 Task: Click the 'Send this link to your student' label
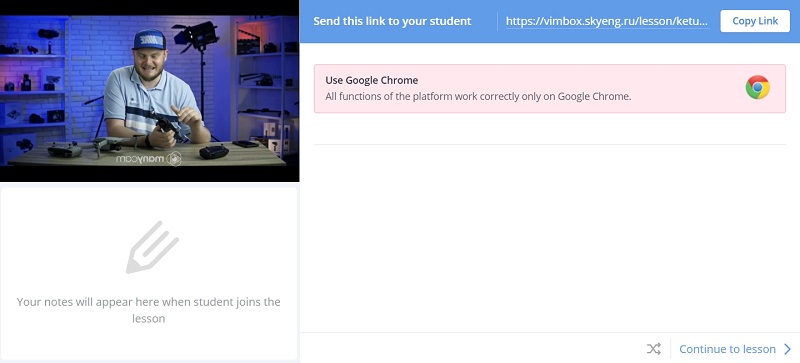[x=392, y=21]
